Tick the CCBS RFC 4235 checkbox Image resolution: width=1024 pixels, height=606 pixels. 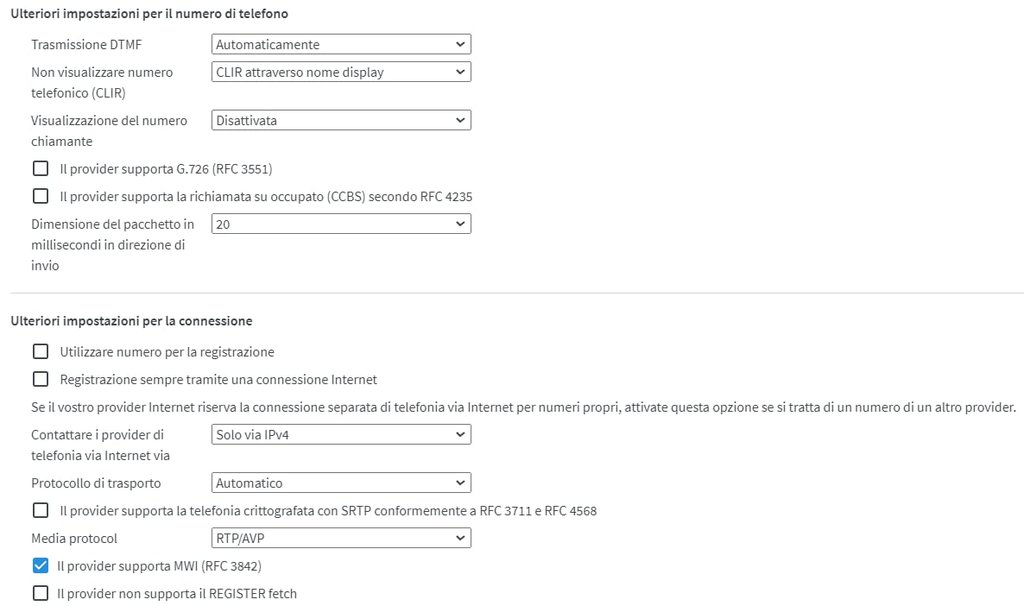point(41,196)
